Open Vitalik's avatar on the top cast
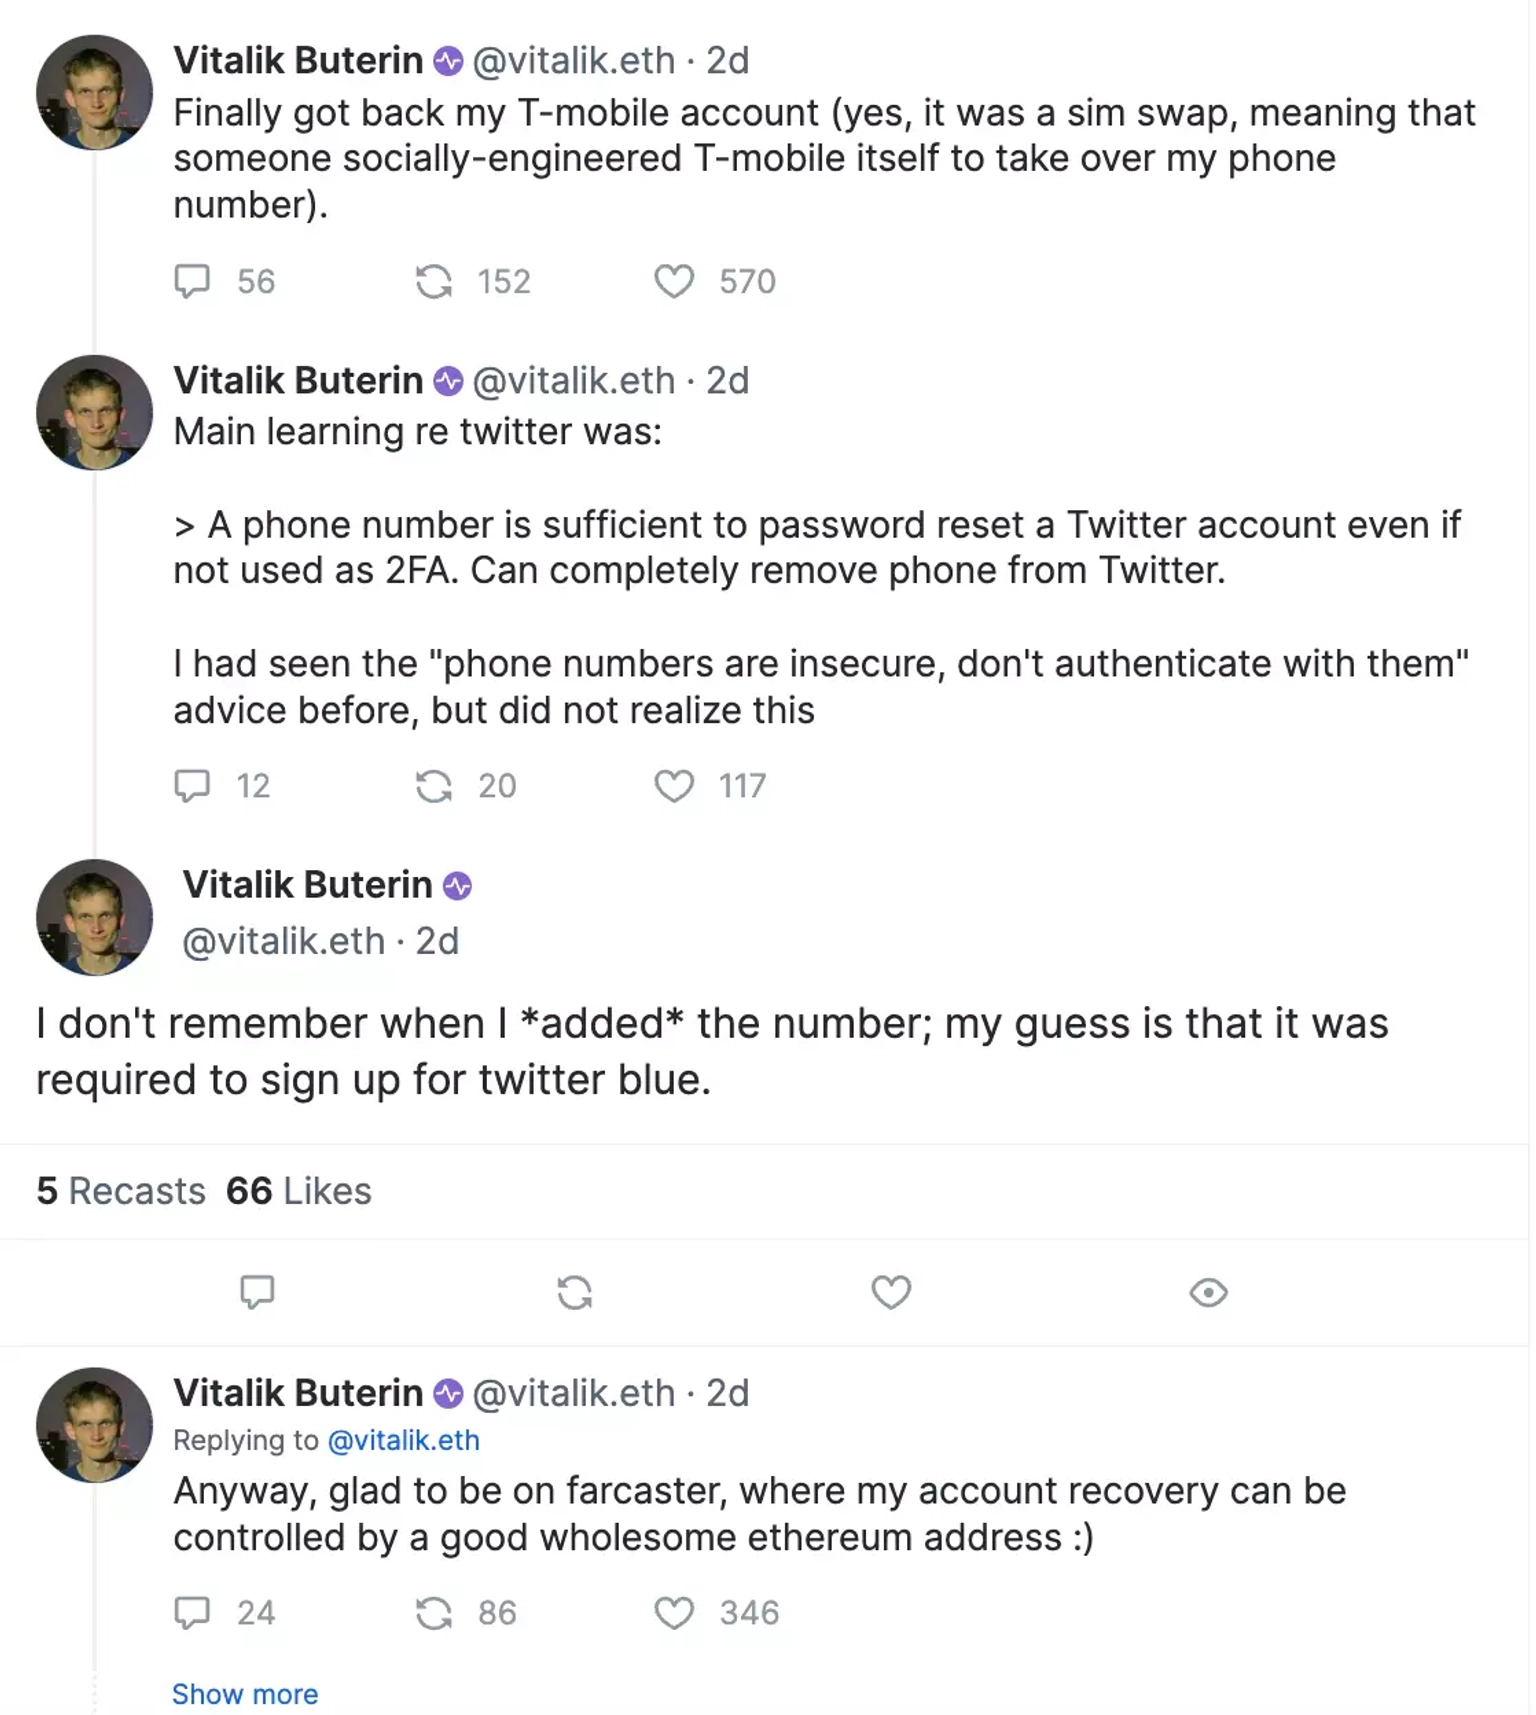The image size is (1536, 1715). pyautogui.click(x=94, y=92)
